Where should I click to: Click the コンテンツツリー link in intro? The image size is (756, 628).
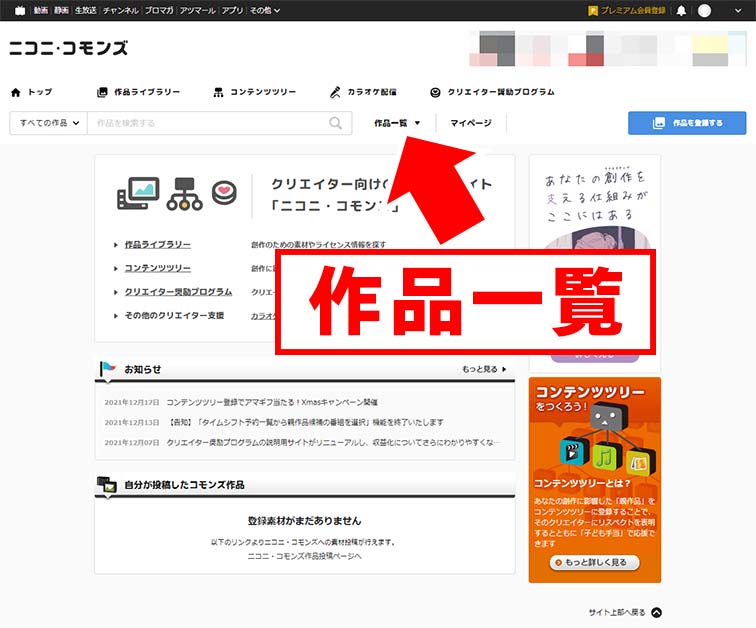[x=158, y=268]
